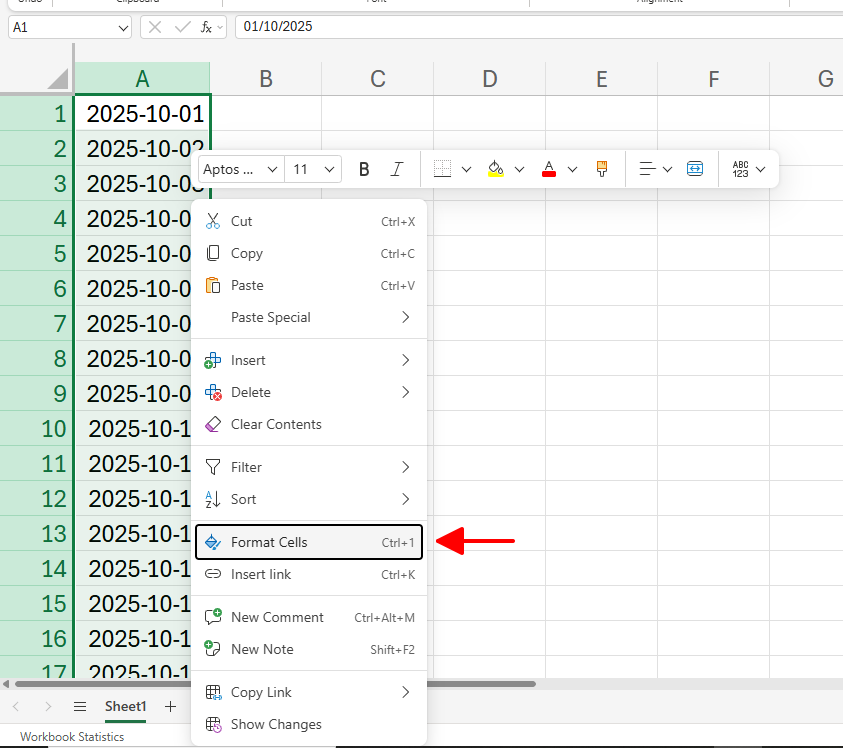Click the horizontal scrollbar thumb
This screenshot has width=843, height=748.
point(275,684)
